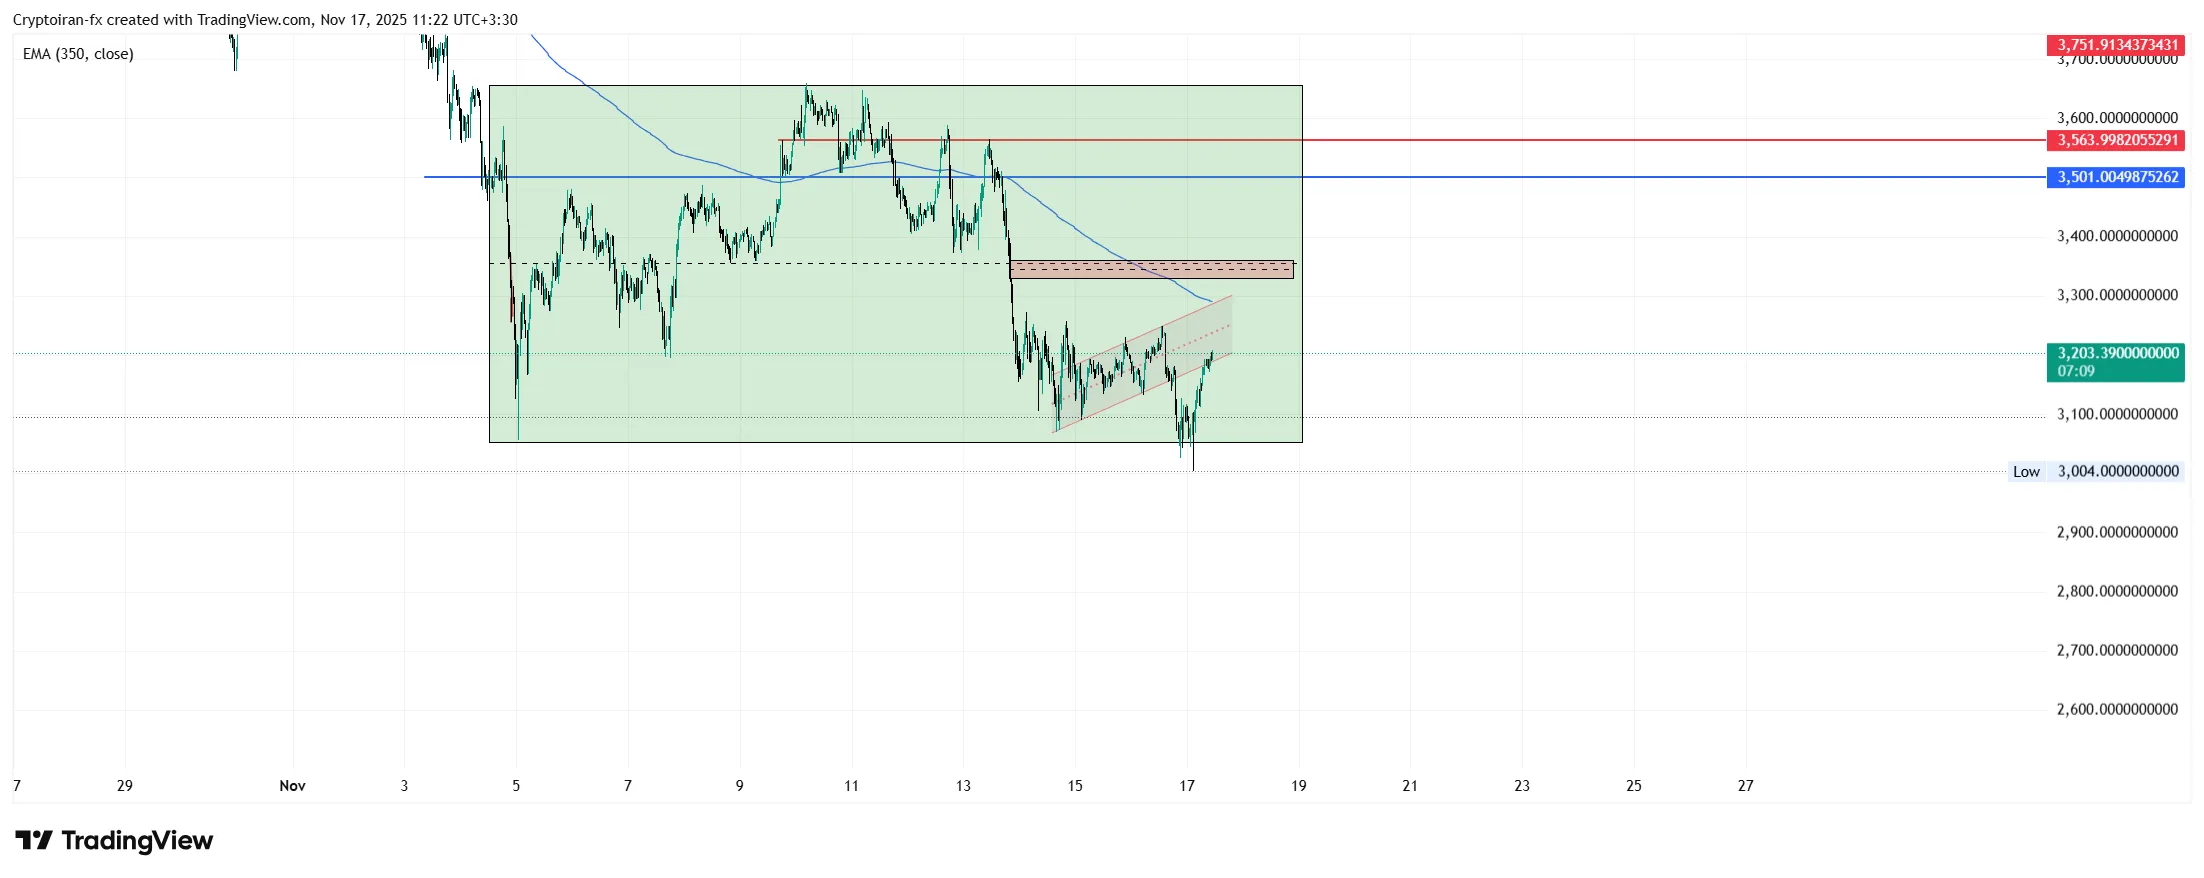Screen dimensions: 2204x878
Task: Click the 2,600 level on the price scale
Action: (x=2117, y=709)
